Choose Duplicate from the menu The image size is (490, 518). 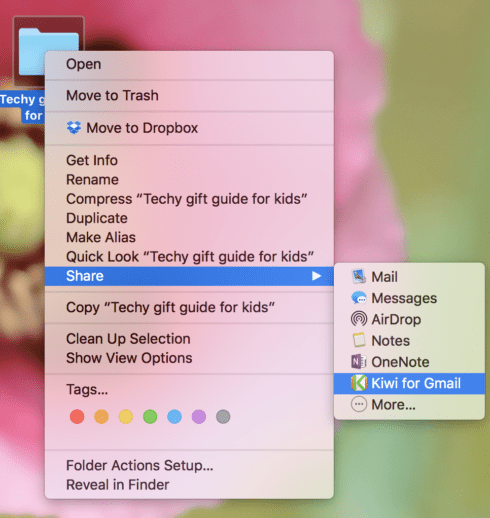point(189,218)
